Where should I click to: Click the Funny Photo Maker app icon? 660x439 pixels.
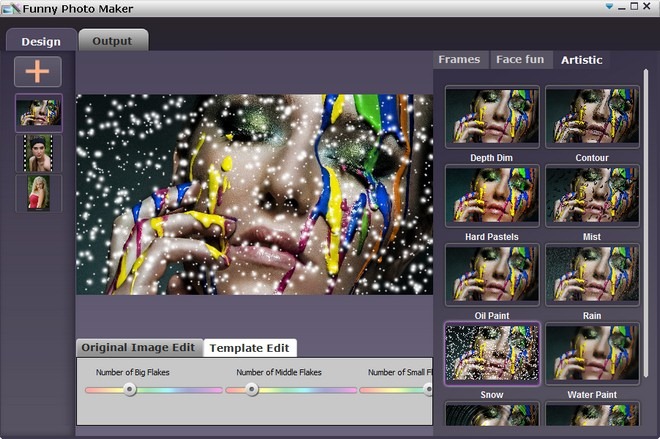[11, 8]
